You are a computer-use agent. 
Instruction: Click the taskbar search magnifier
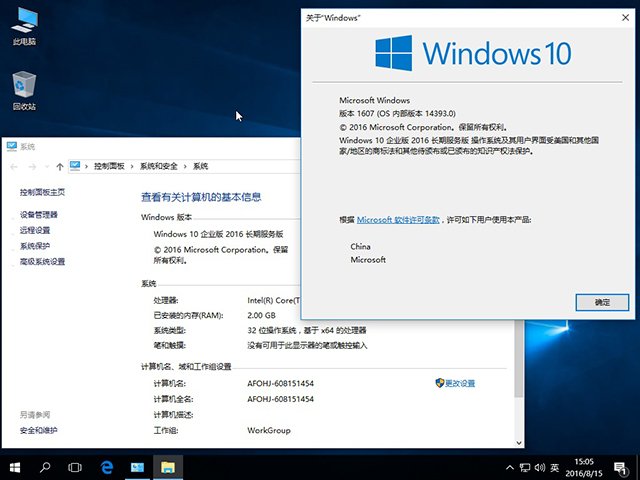coord(45,467)
